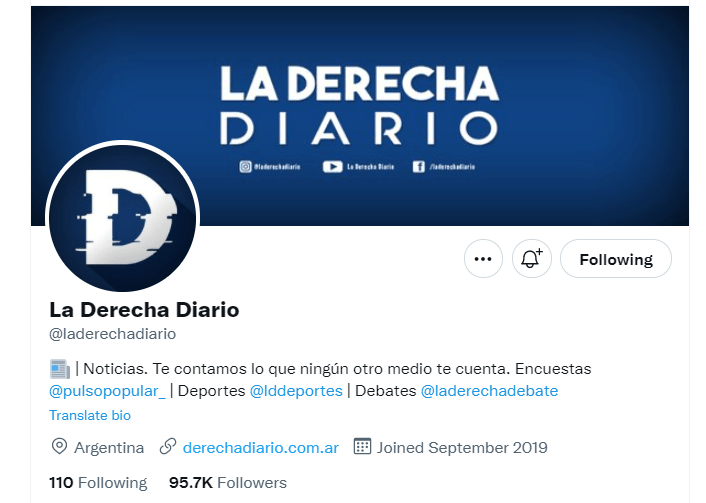The height and width of the screenshot is (503, 706).
Task: Toggle the Following button
Action: 615,258
